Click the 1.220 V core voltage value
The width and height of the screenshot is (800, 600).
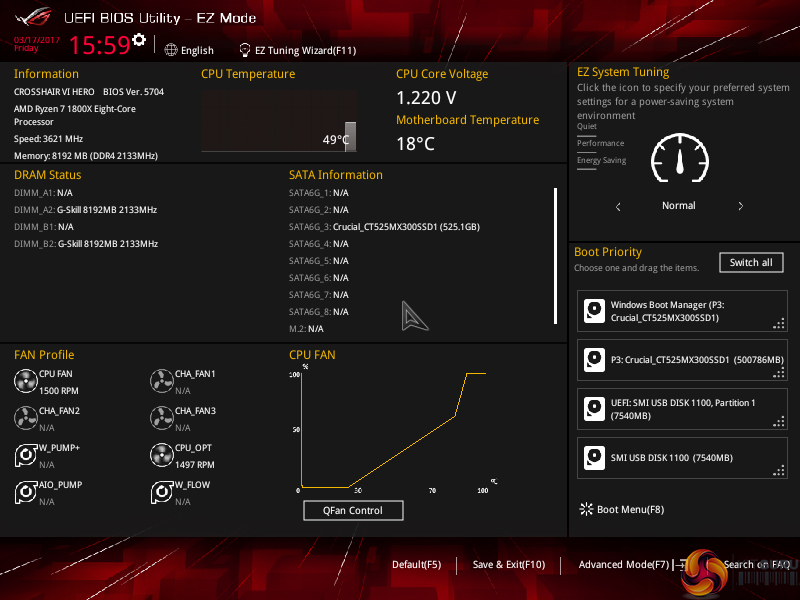click(427, 97)
